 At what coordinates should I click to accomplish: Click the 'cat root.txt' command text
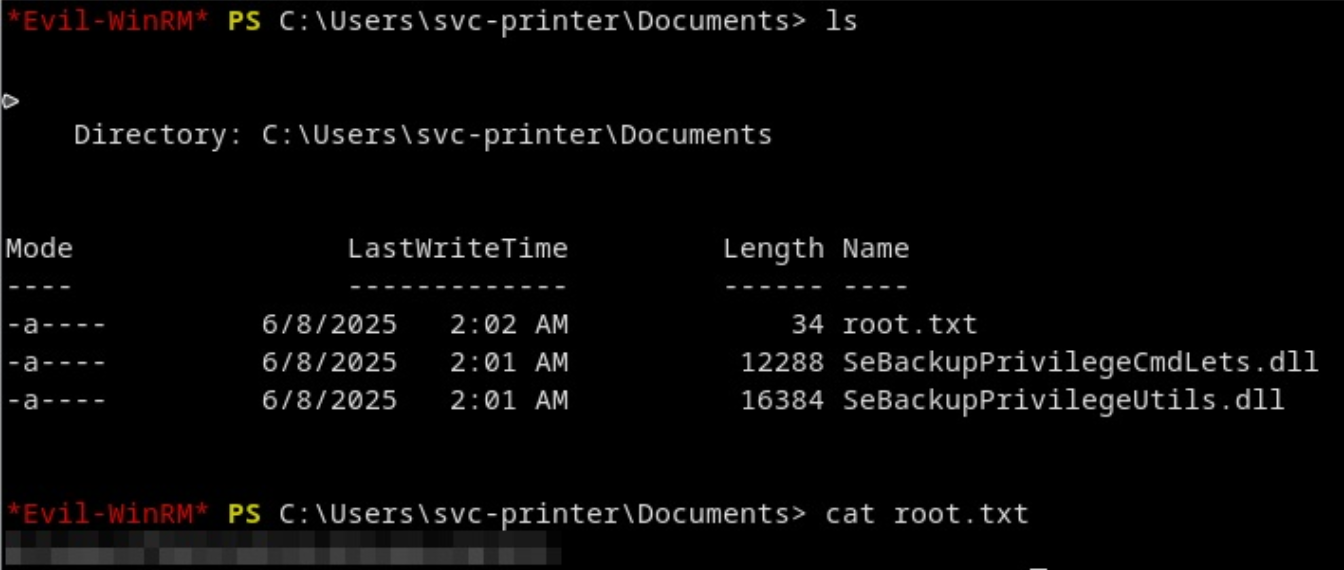click(926, 514)
